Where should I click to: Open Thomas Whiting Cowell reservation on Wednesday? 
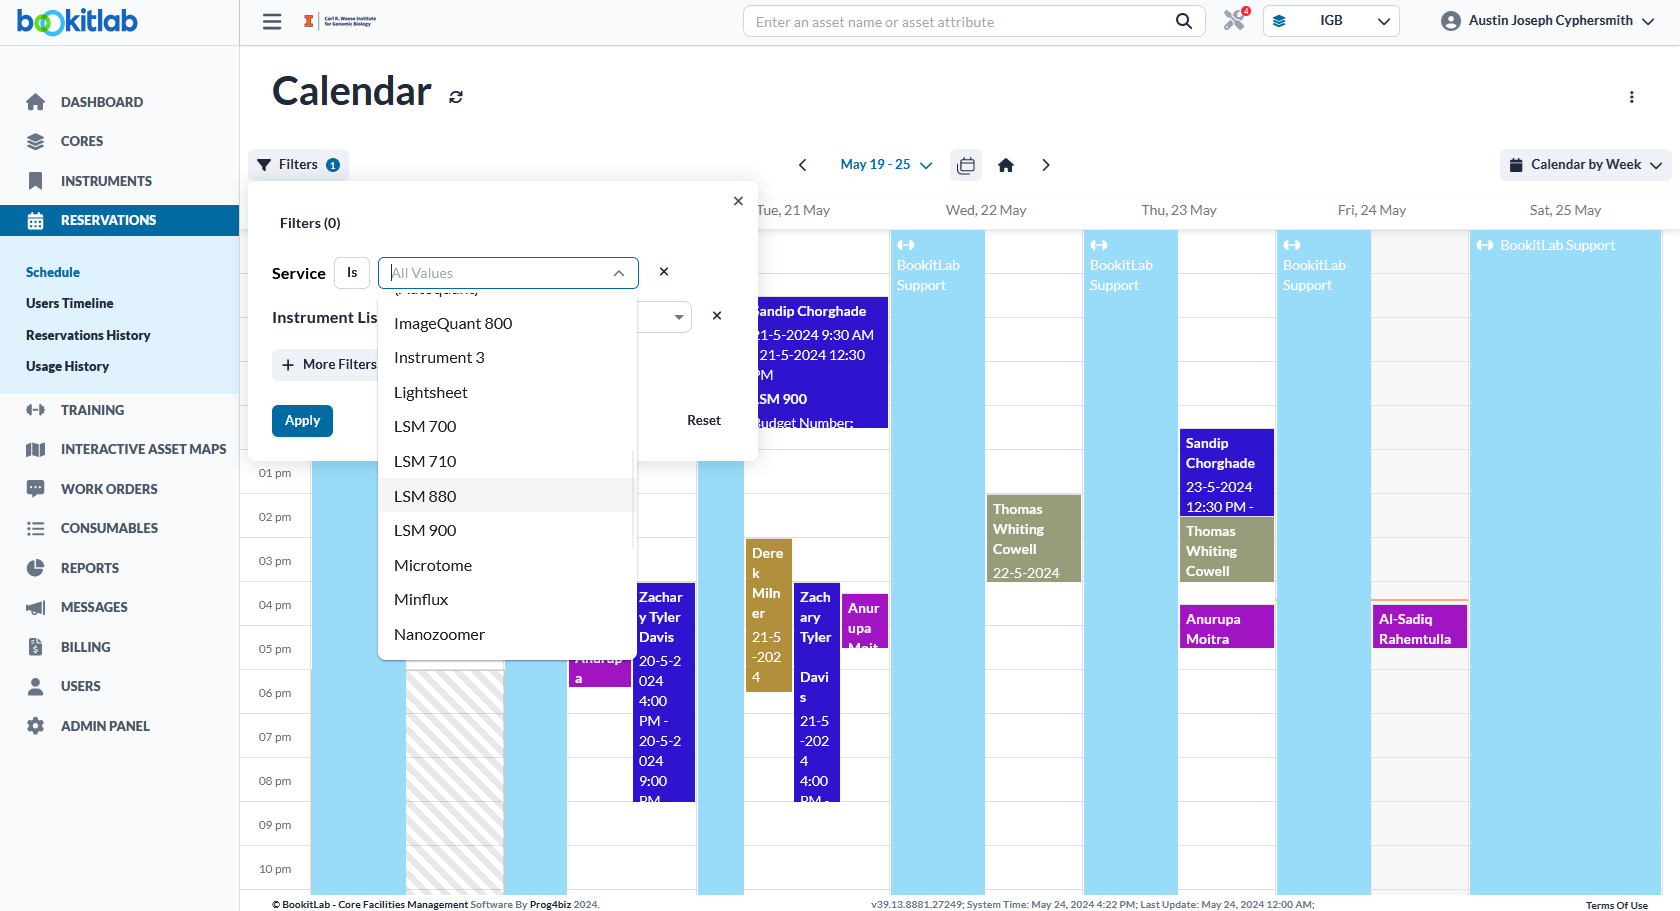click(x=1034, y=538)
